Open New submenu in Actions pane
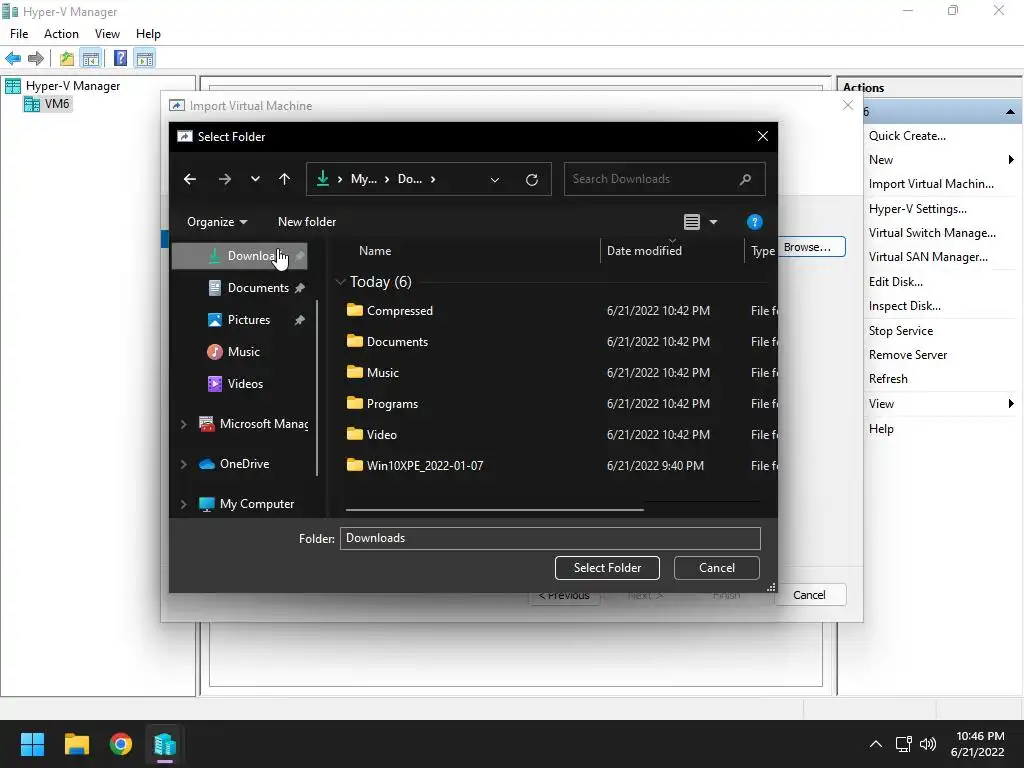This screenshot has height=768, width=1024. tap(940, 160)
